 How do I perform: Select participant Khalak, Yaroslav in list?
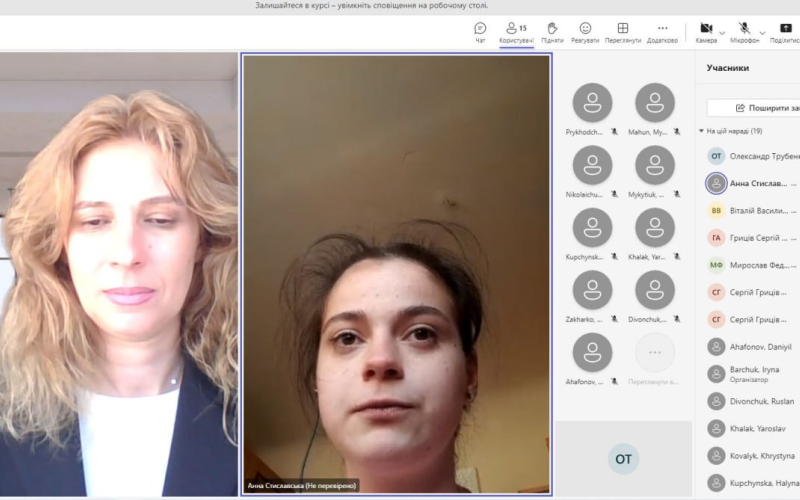point(753,429)
